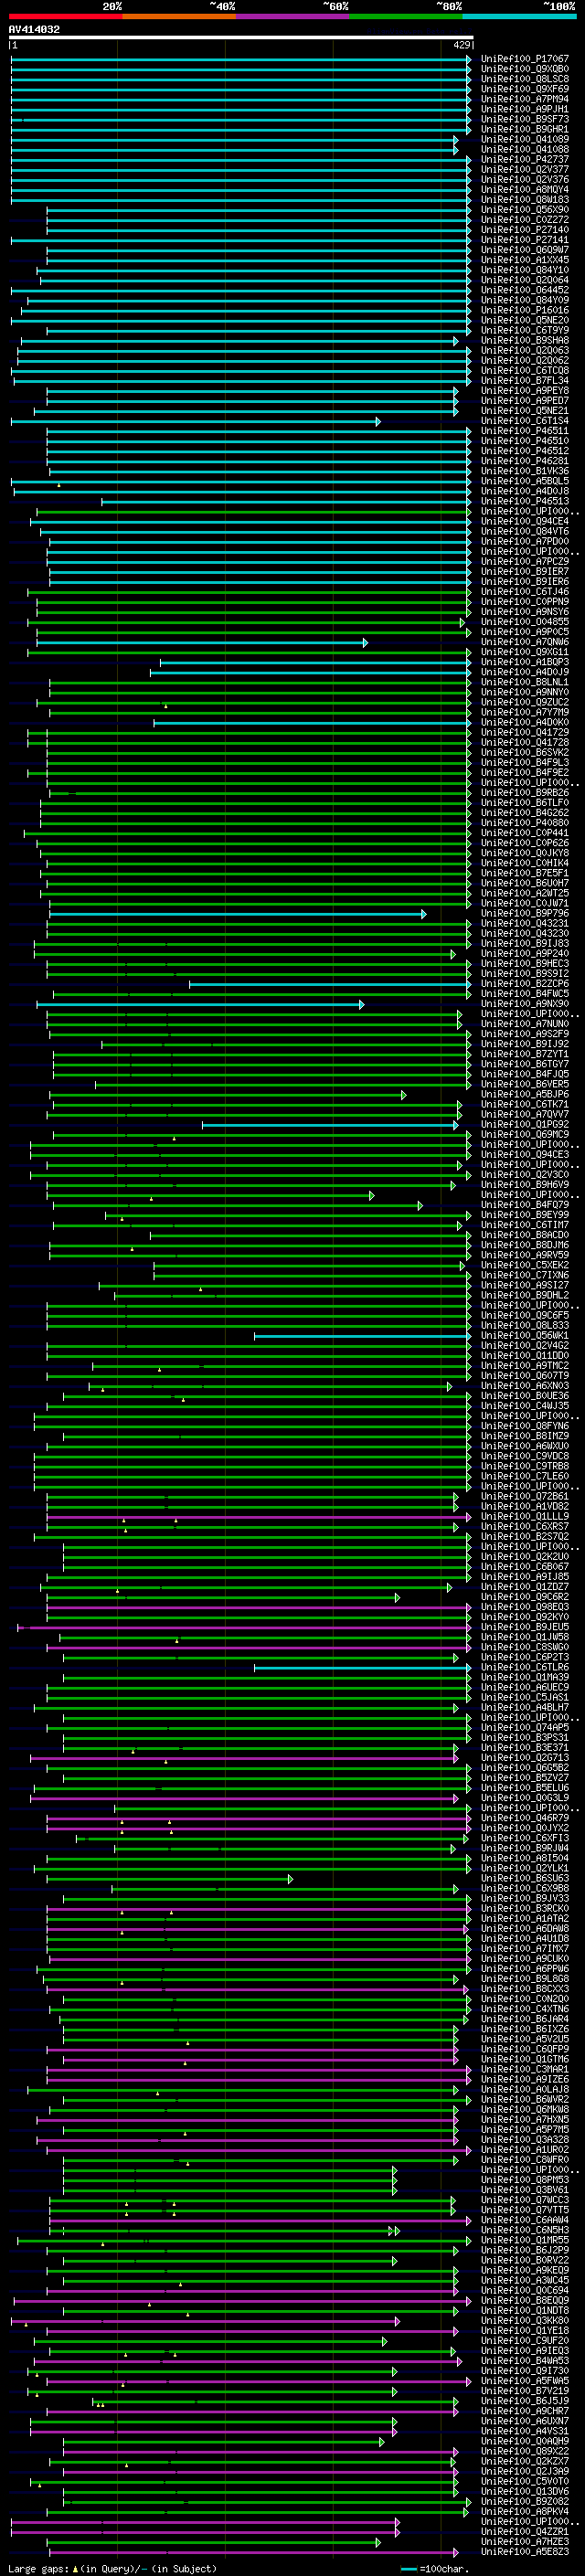This screenshot has width=585, height=2576.
Task: Select the UniRef100_Q41089 label
Action: (525, 139)
